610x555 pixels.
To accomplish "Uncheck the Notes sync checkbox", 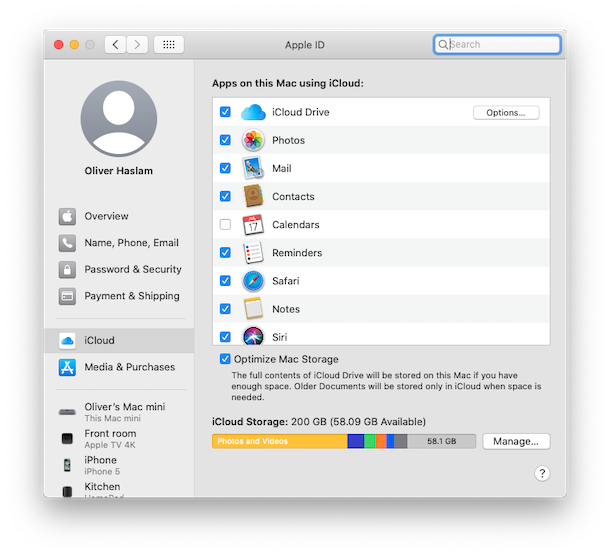I will [225, 309].
